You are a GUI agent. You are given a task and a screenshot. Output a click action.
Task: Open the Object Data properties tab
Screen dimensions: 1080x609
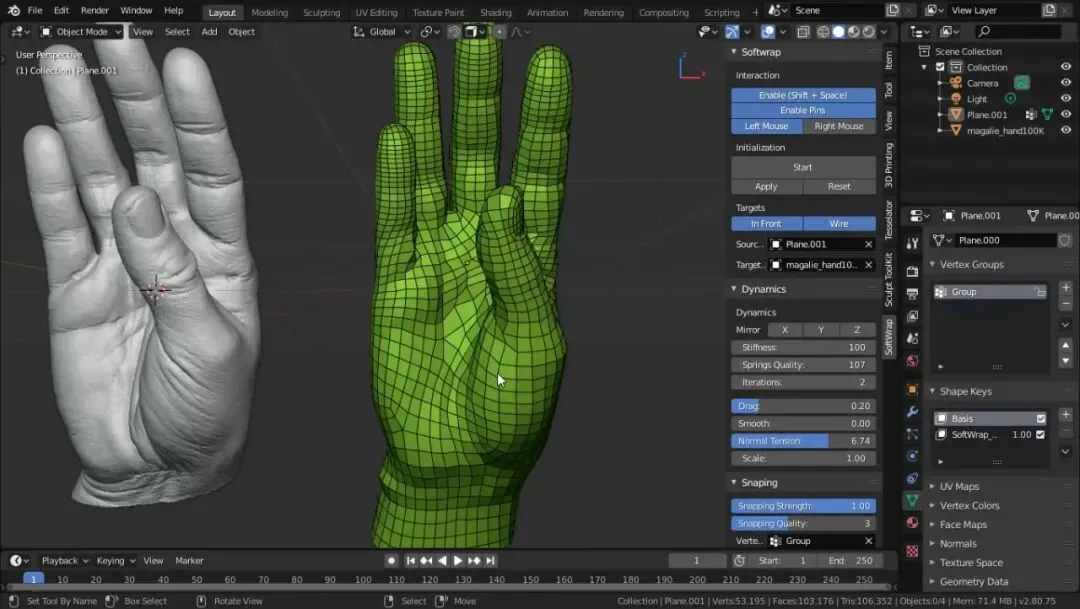coord(913,500)
